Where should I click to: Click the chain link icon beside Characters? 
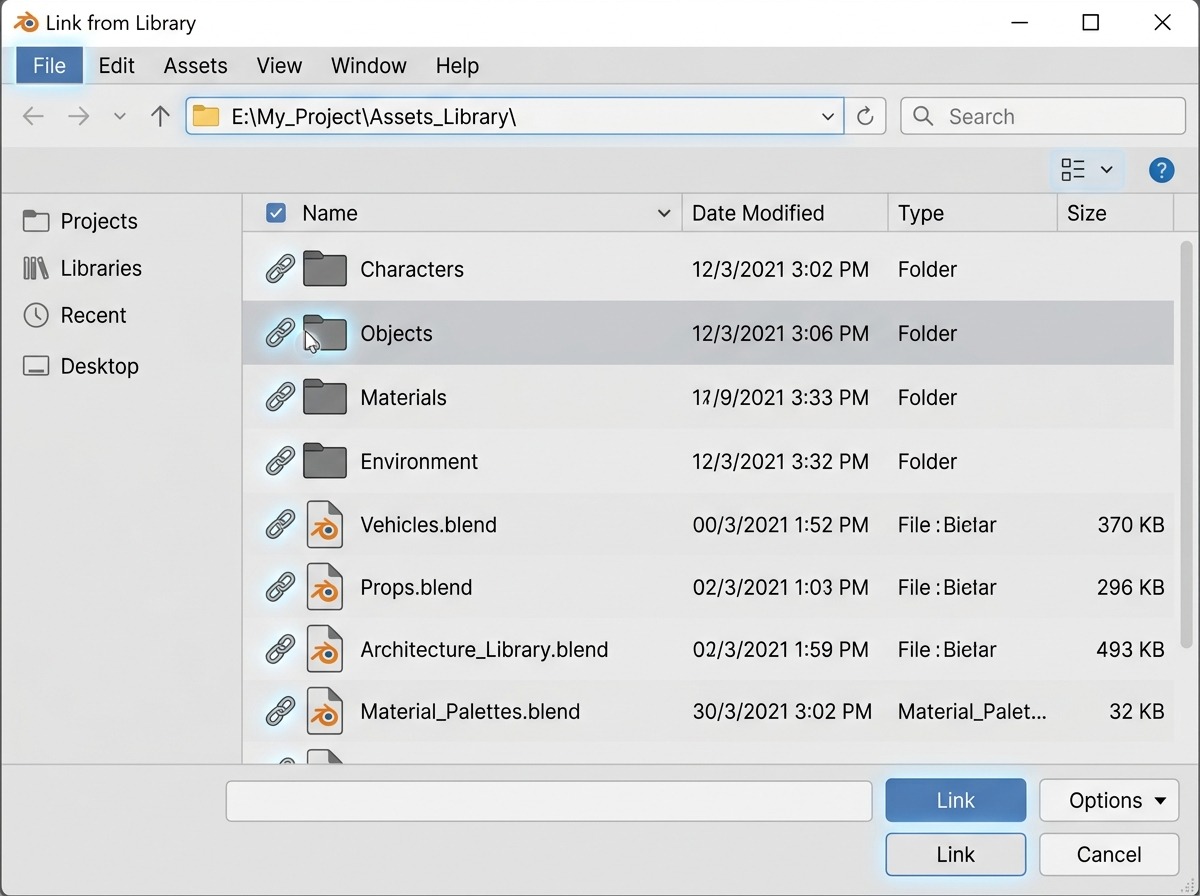tap(280, 269)
